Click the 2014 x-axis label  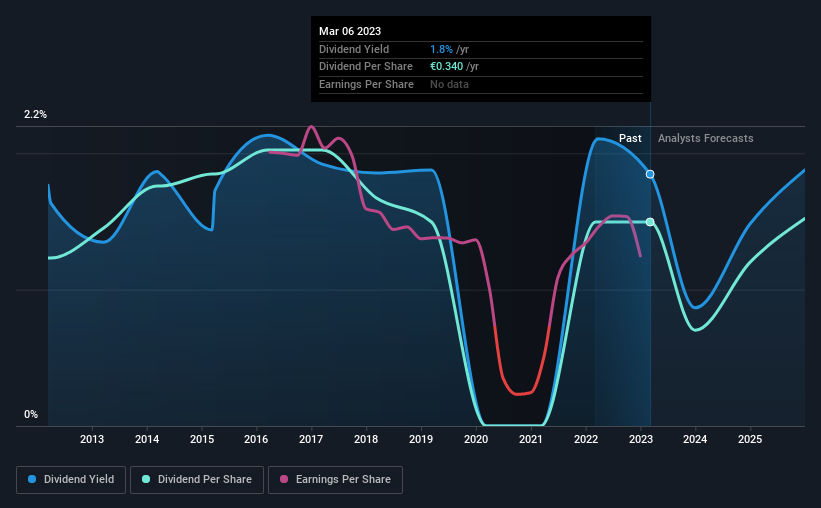click(147, 439)
